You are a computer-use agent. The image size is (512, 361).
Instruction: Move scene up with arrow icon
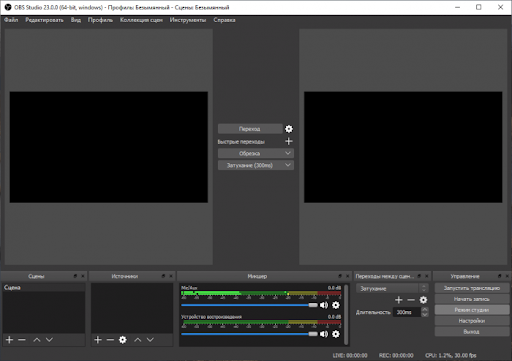coord(37,340)
